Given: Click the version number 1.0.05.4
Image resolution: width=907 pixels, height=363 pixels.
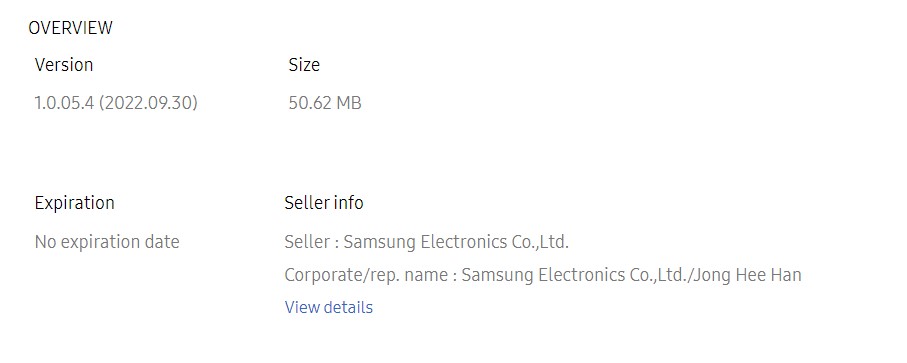Looking at the screenshot, I should tap(64, 103).
